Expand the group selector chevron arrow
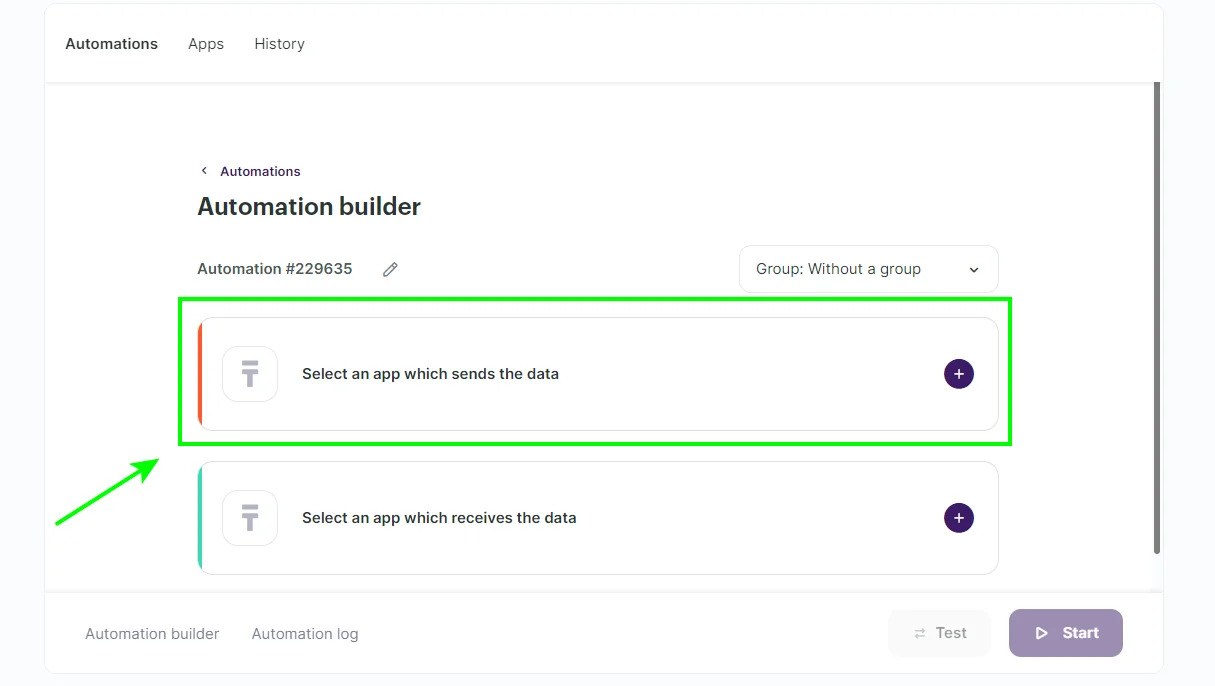The height and width of the screenshot is (686, 1215). coord(975,270)
